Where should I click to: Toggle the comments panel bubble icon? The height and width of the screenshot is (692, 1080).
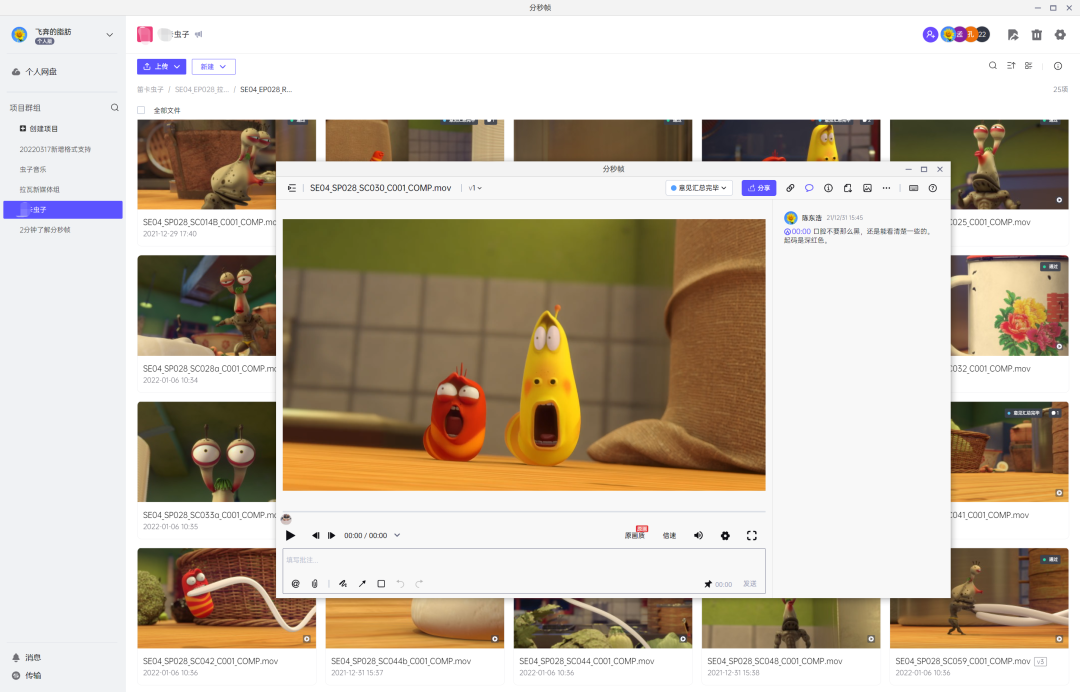[x=809, y=187]
